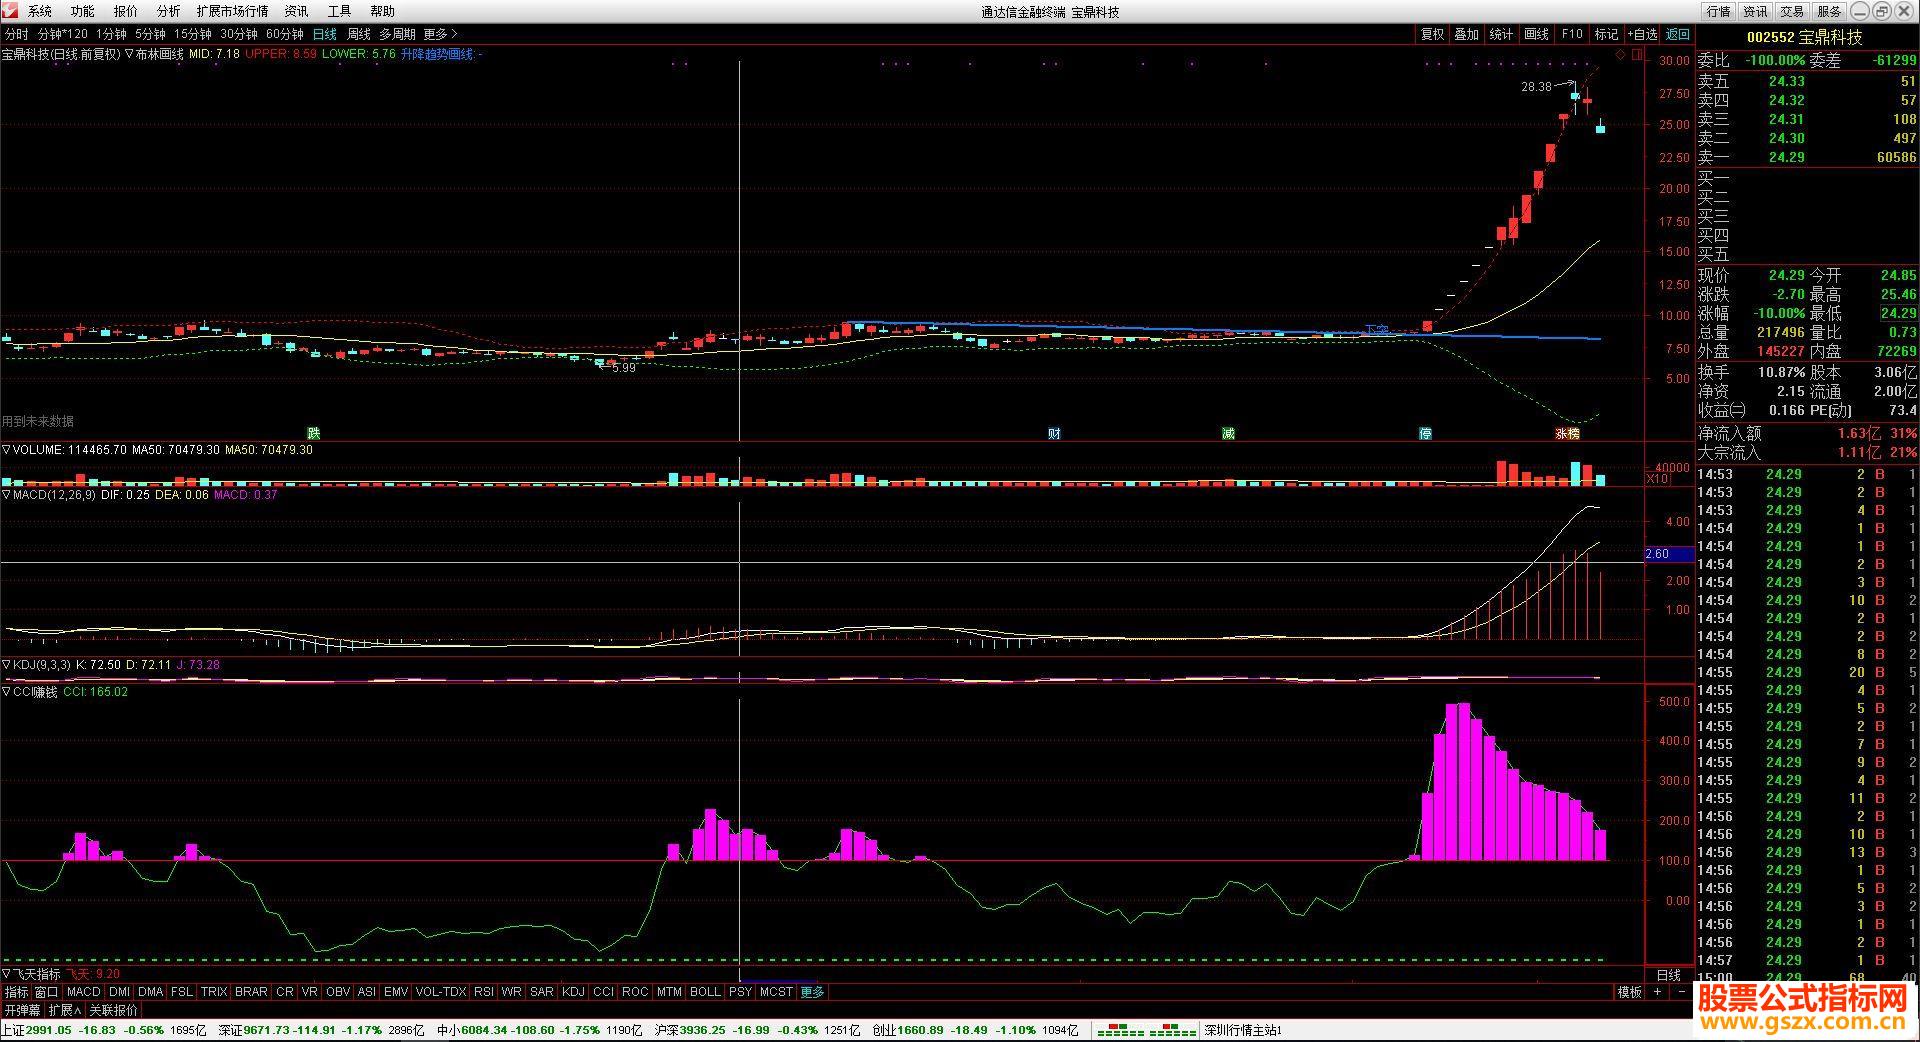Select 60分钟 period
The width and height of the screenshot is (1920, 1042).
click(285, 34)
